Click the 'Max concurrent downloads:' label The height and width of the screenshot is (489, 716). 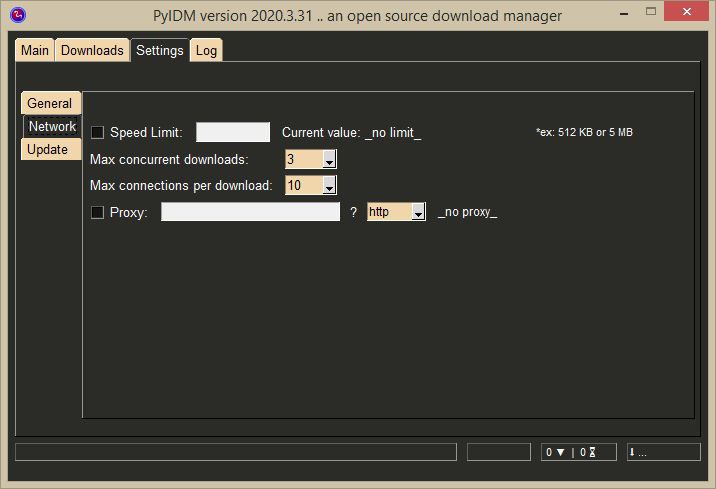pos(169,159)
